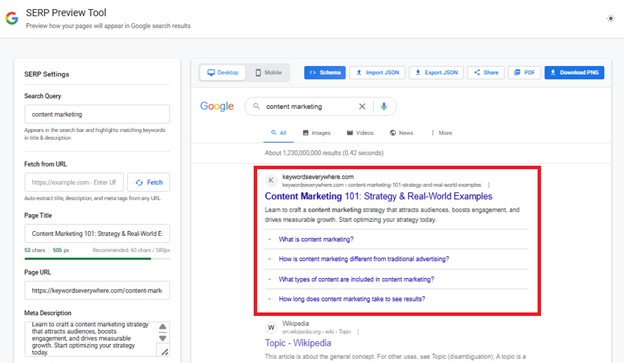Screen dimensions: 624x363
Task: Click the search magnifier icon in preview
Action: click(x=256, y=106)
